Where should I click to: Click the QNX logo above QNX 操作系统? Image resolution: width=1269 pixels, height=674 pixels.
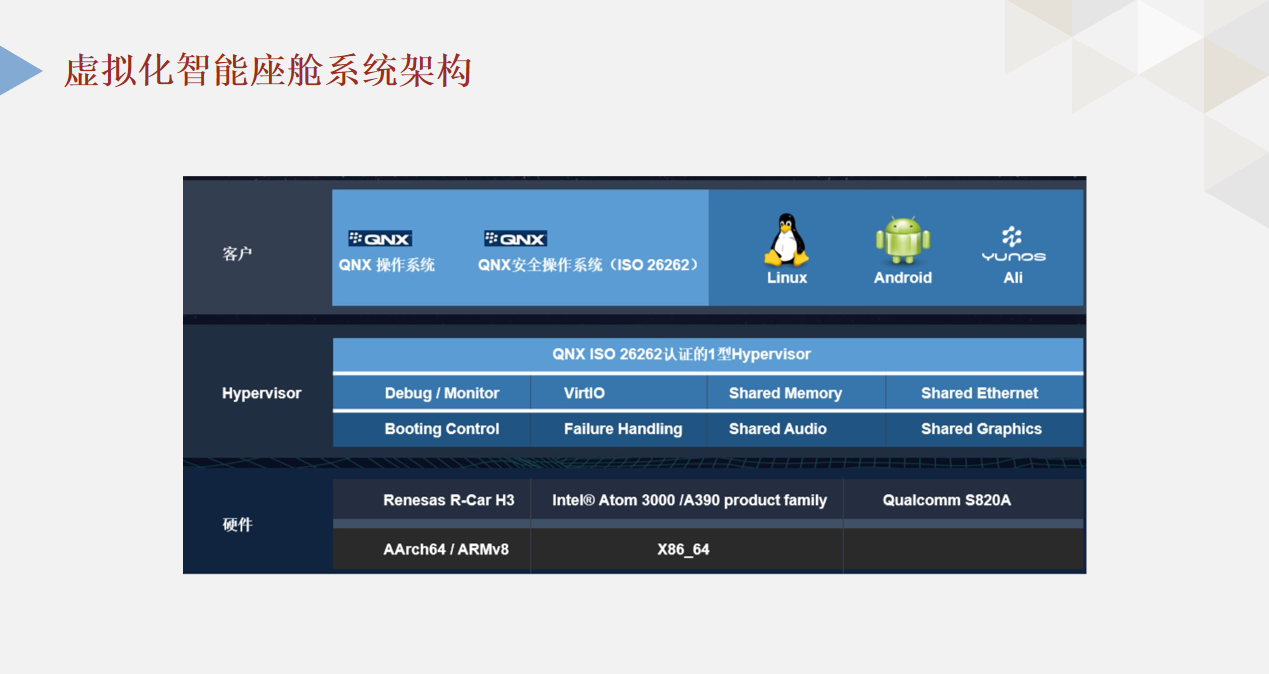(380, 239)
